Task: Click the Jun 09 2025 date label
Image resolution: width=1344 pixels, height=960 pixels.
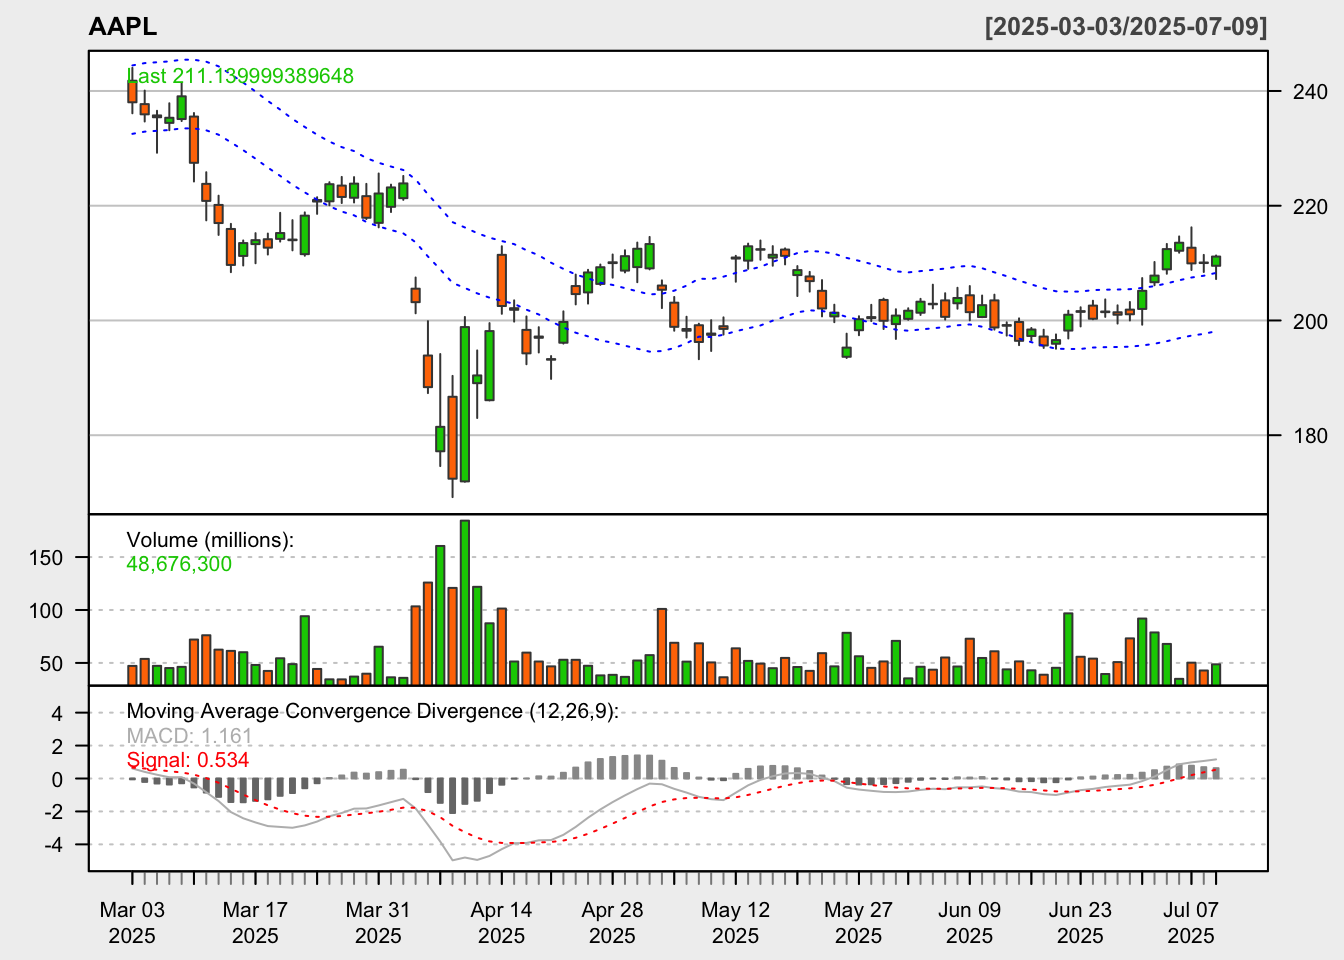Action: [969, 923]
